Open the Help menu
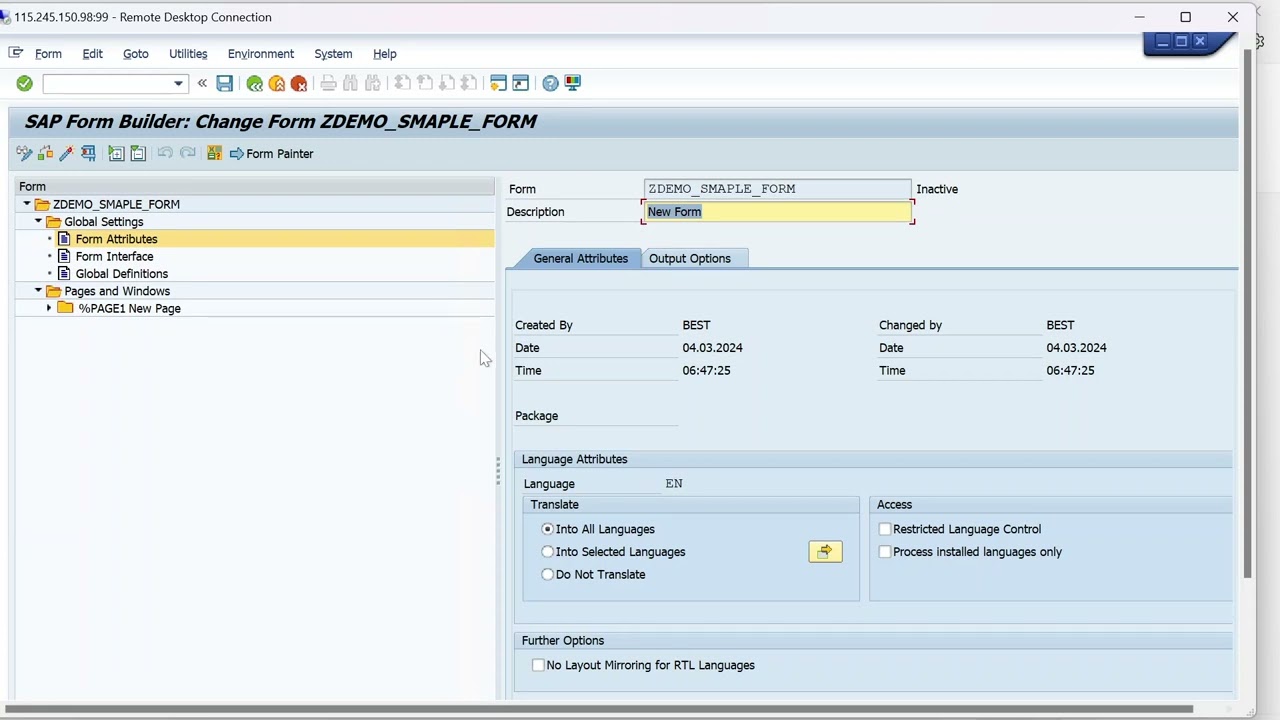This screenshot has height=720, width=1280. (x=385, y=54)
